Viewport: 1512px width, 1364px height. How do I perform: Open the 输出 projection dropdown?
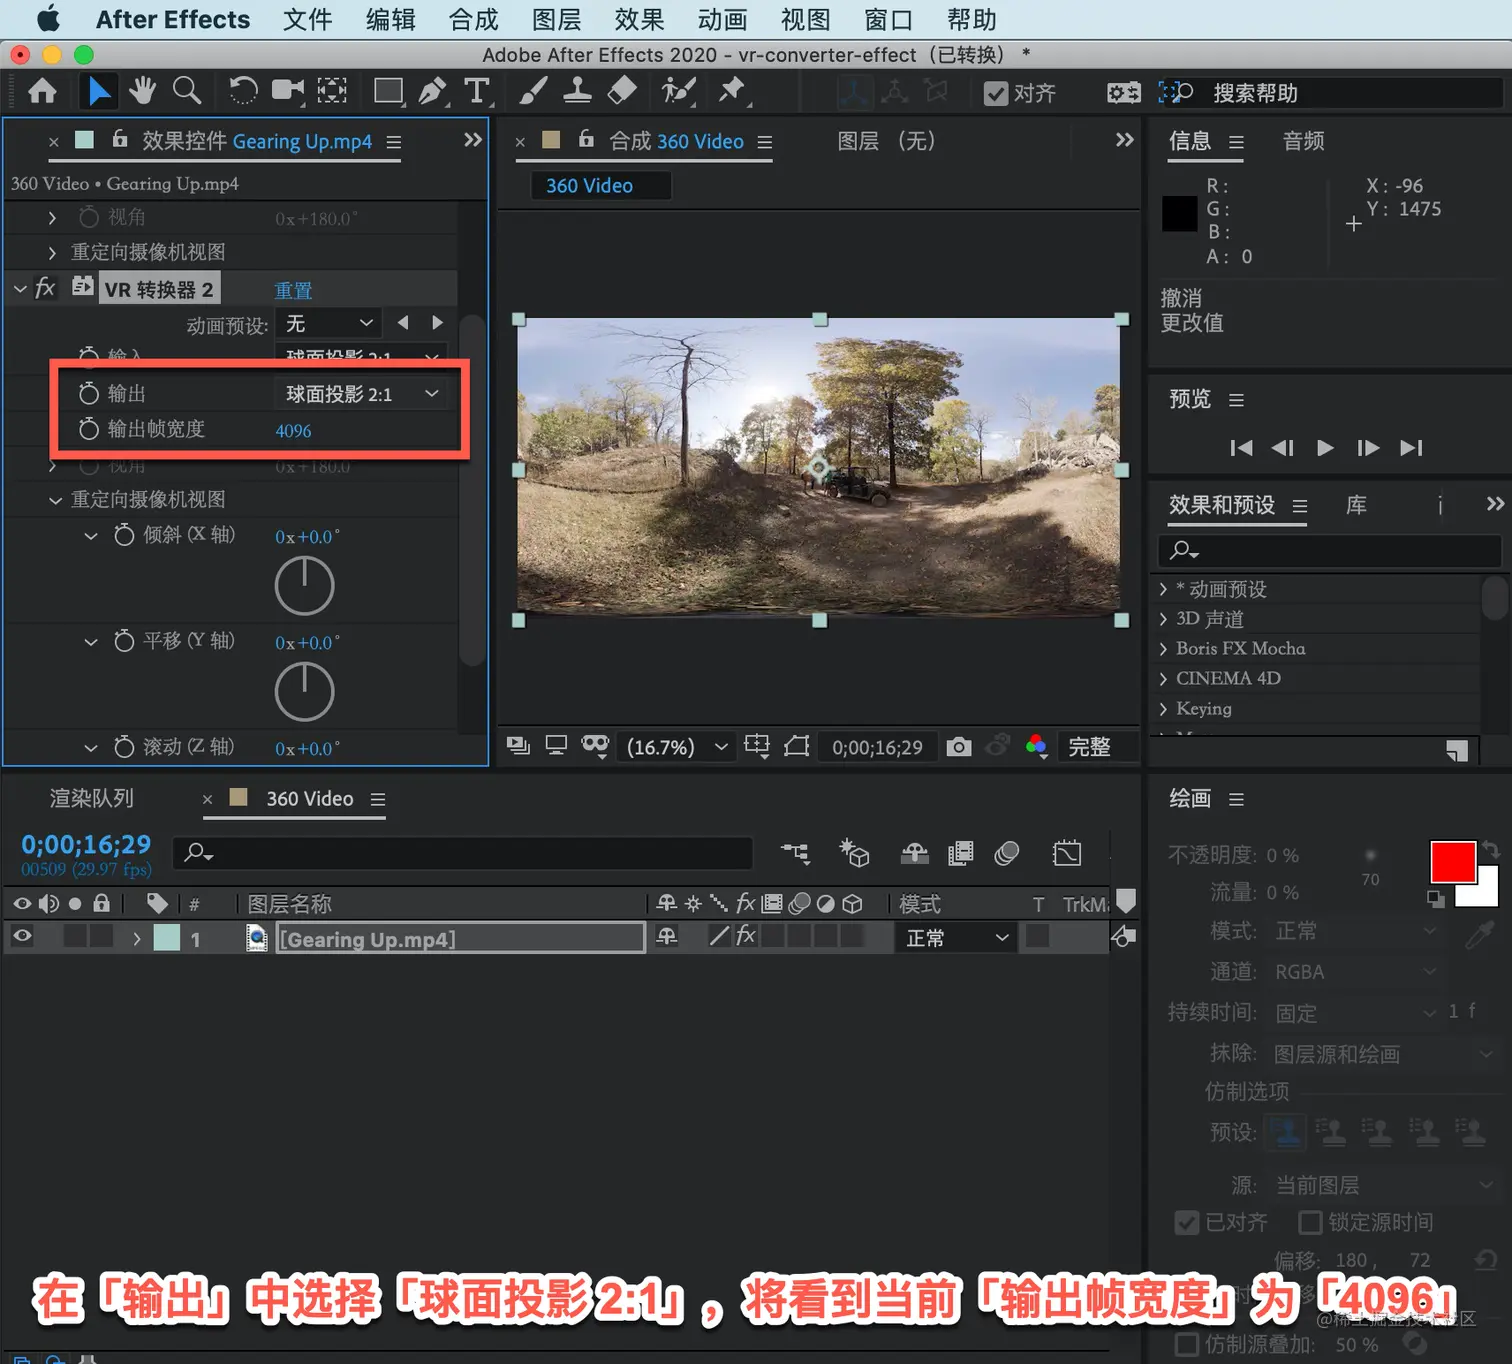coord(363,394)
